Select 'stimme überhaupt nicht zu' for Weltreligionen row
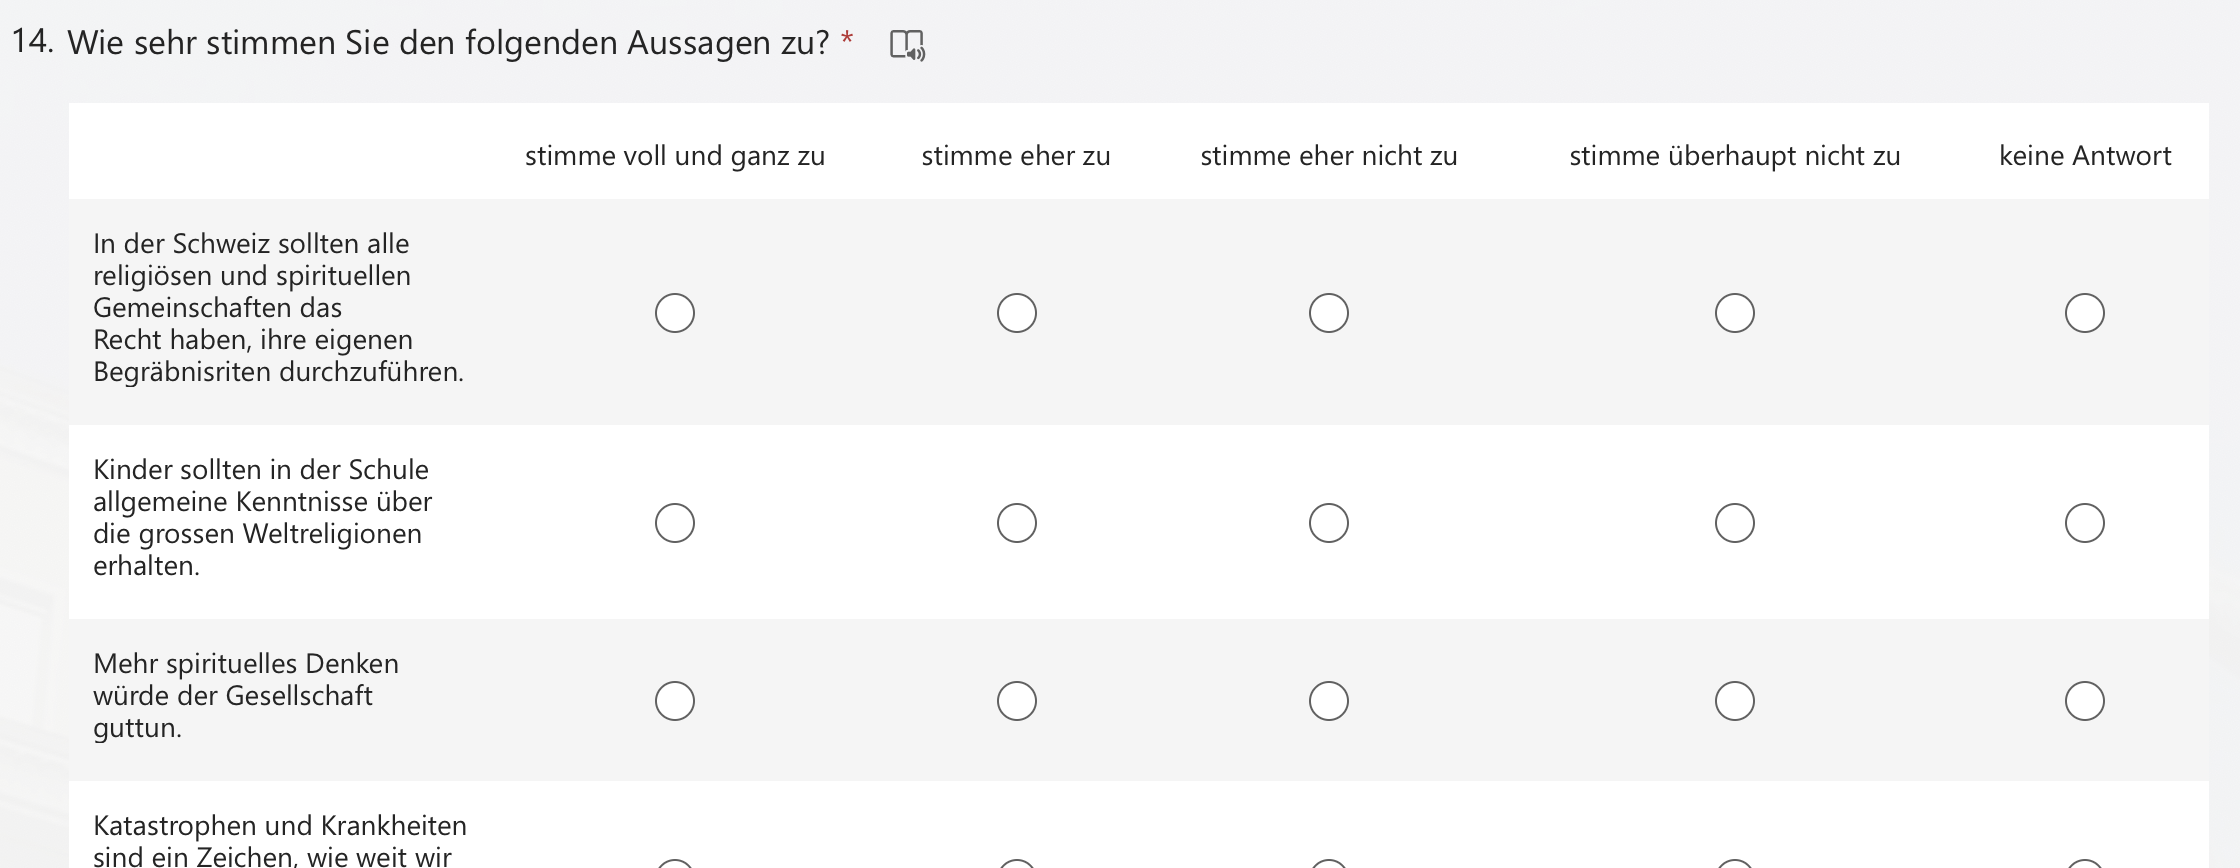The height and width of the screenshot is (868, 2240). (x=1735, y=523)
